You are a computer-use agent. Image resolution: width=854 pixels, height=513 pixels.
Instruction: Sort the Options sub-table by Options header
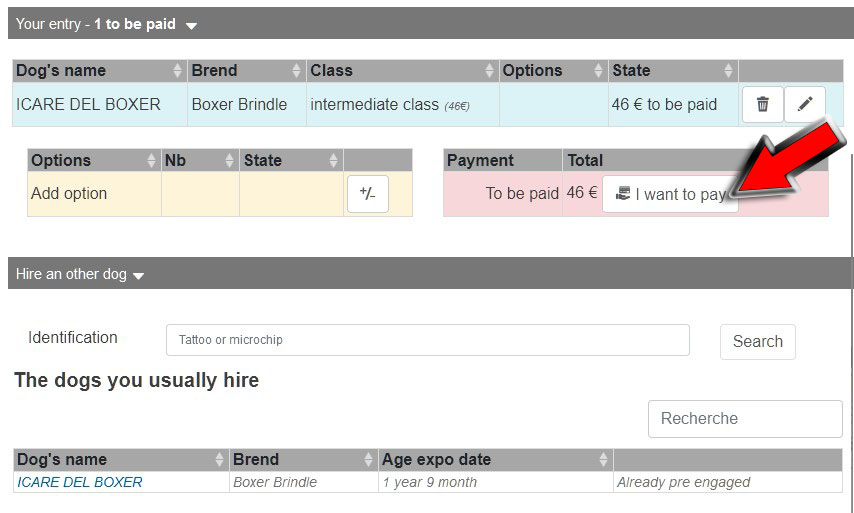point(94,160)
